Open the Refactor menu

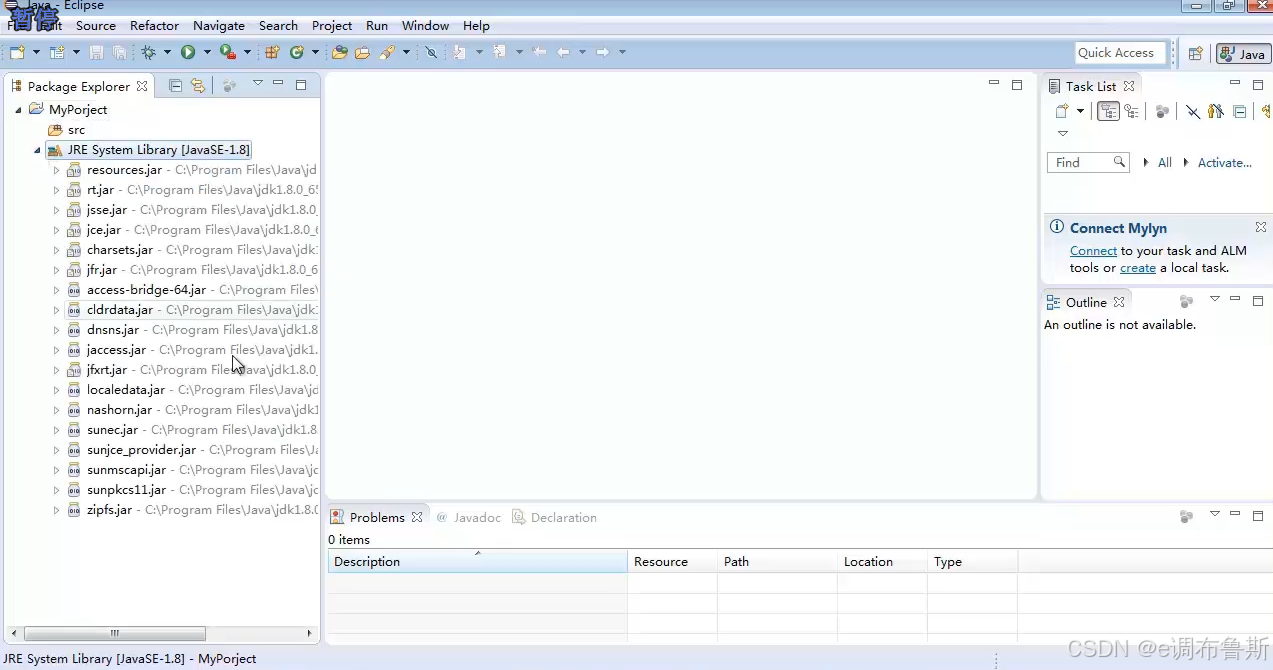click(154, 25)
